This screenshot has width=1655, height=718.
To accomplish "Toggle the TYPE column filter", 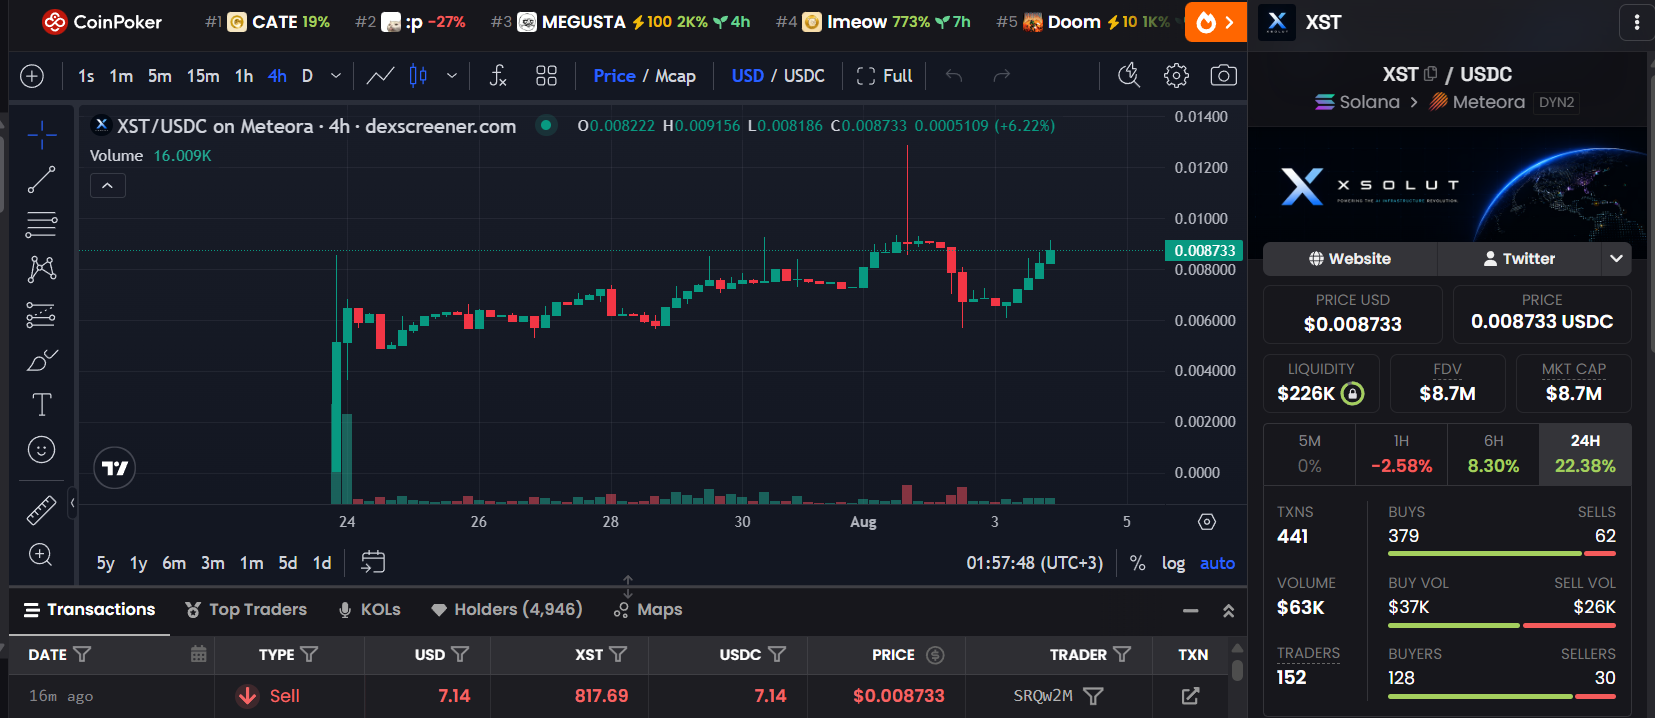I will point(309,654).
